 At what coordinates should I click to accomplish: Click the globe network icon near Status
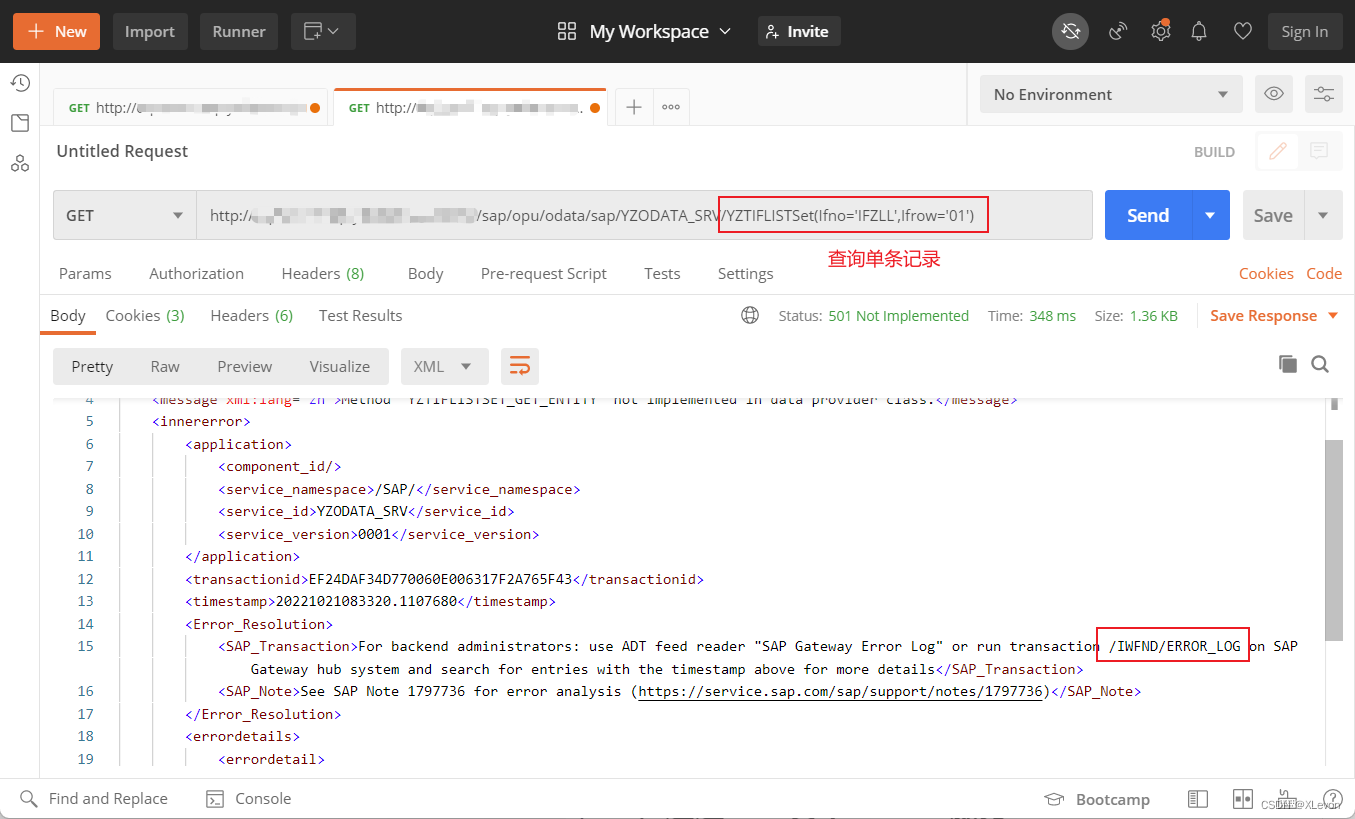[x=750, y=316]
